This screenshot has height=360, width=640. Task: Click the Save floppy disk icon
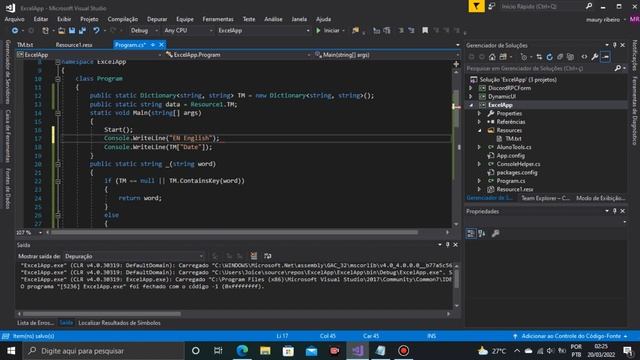72,31
